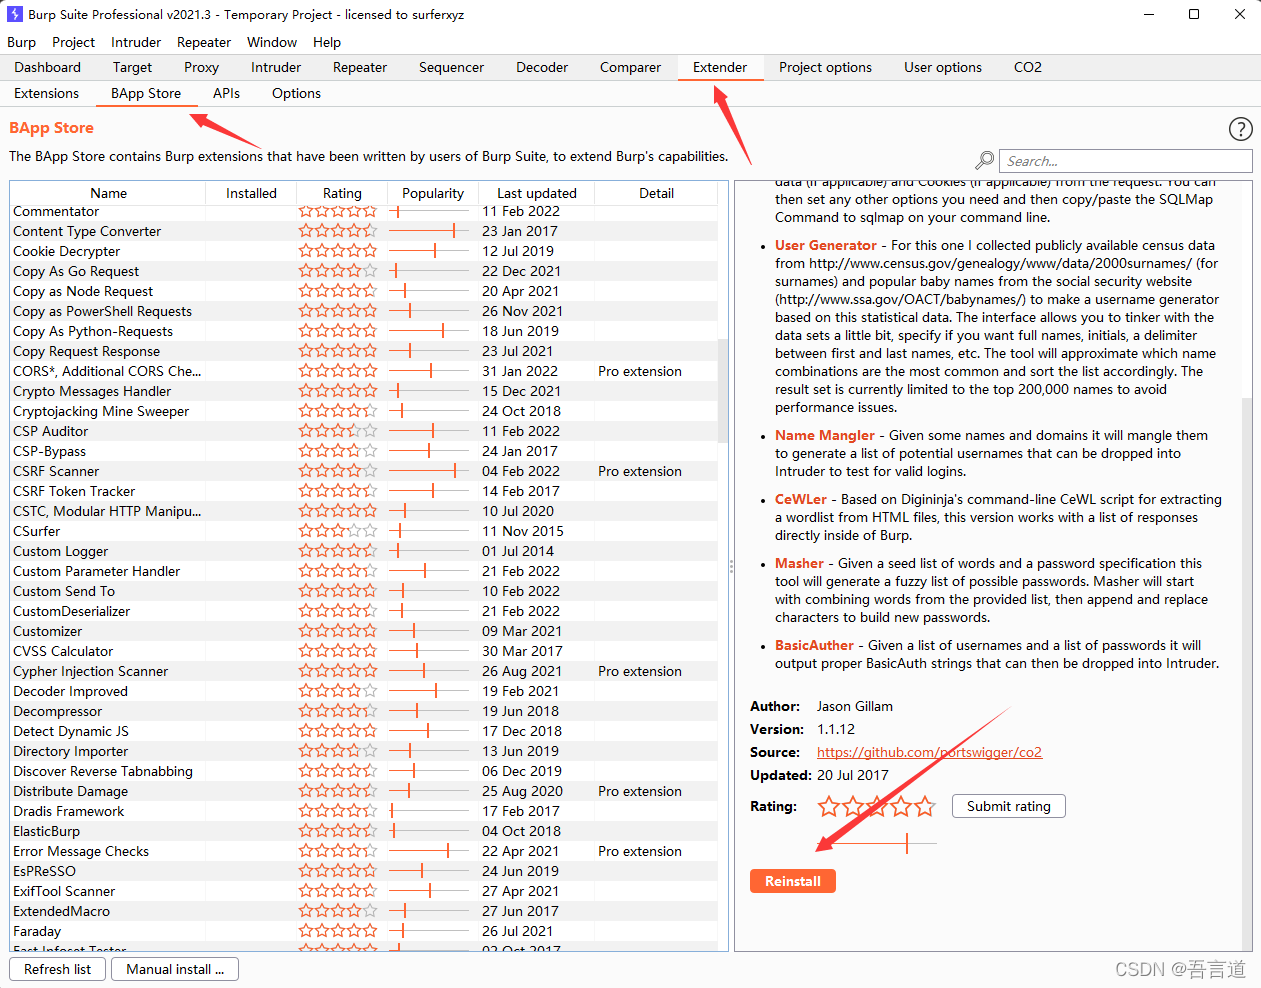Sort by Rating column header
Image resolution: width=1261 pixels, height=988 pixels.
click(342, 193)
